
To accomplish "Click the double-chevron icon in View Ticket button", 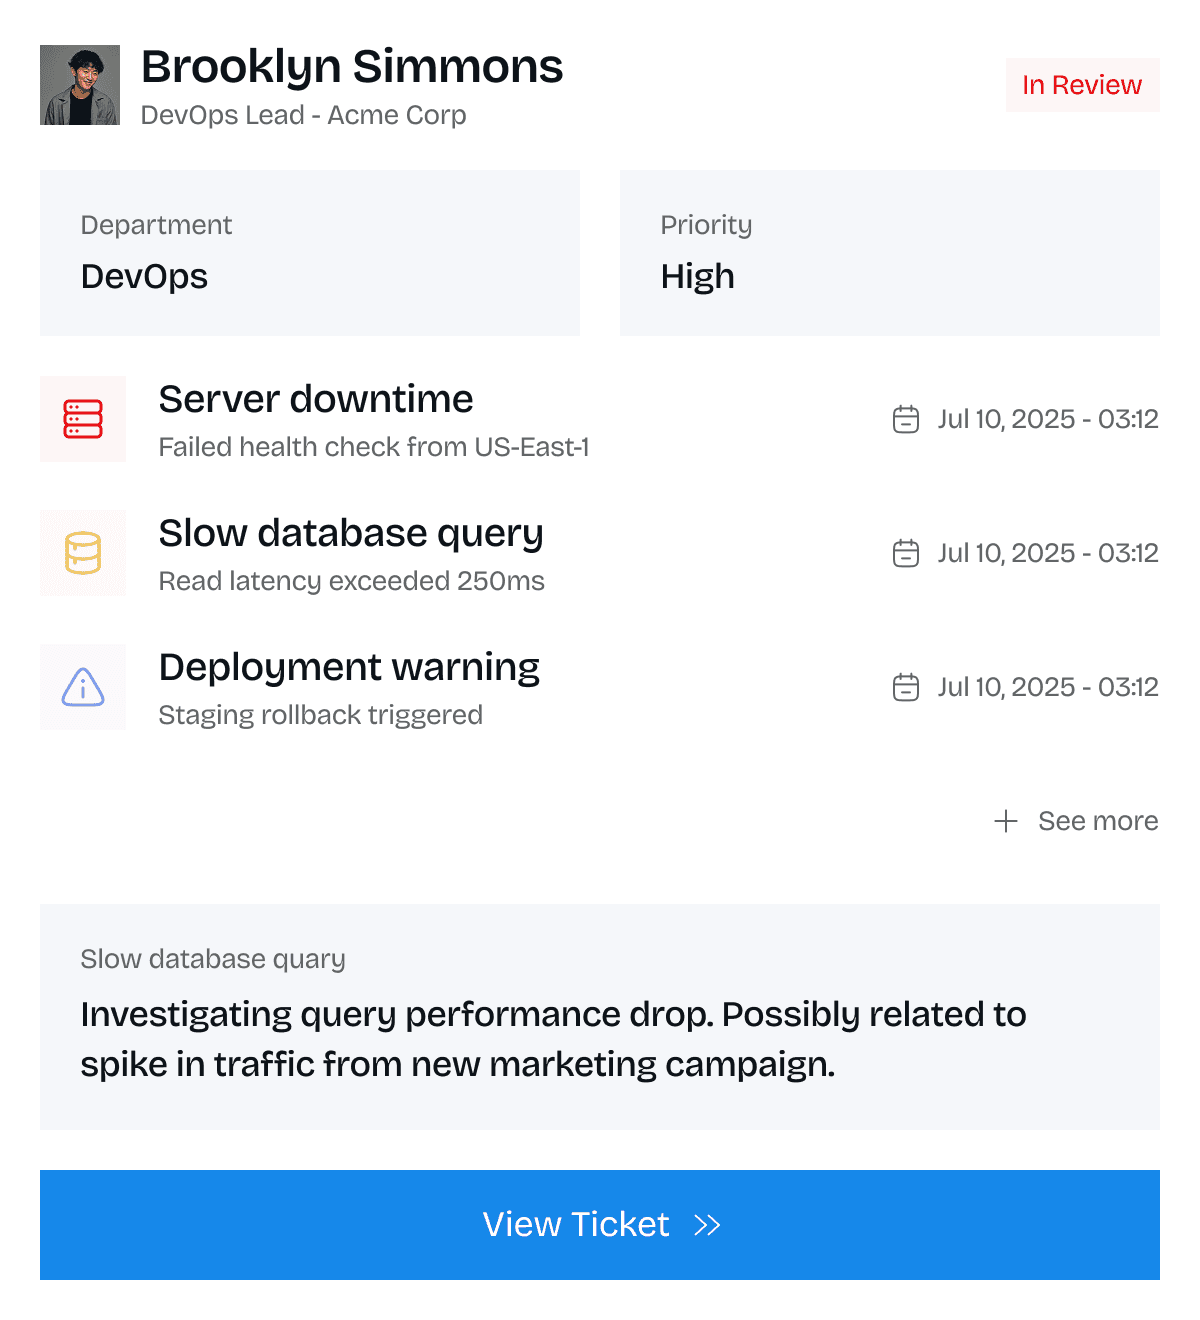I will tap(709, 1224).
